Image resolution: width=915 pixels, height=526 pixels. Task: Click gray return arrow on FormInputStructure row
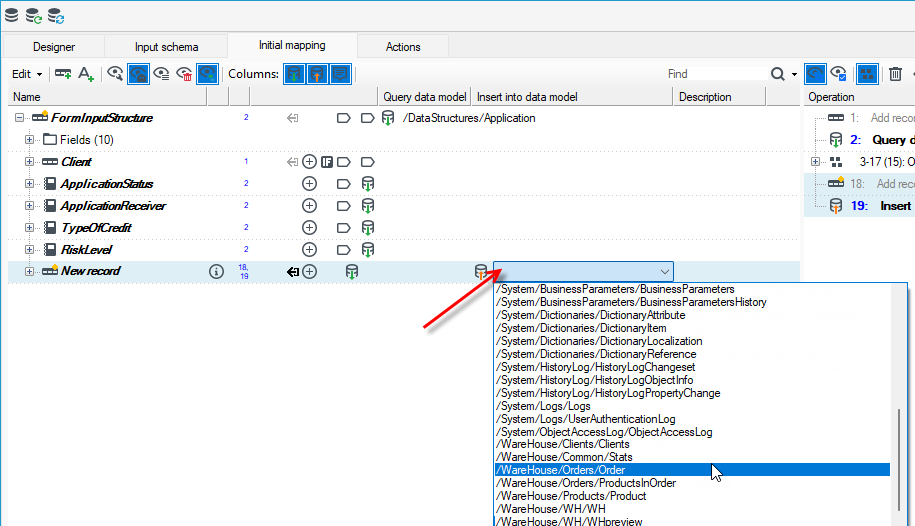point(293,118)
